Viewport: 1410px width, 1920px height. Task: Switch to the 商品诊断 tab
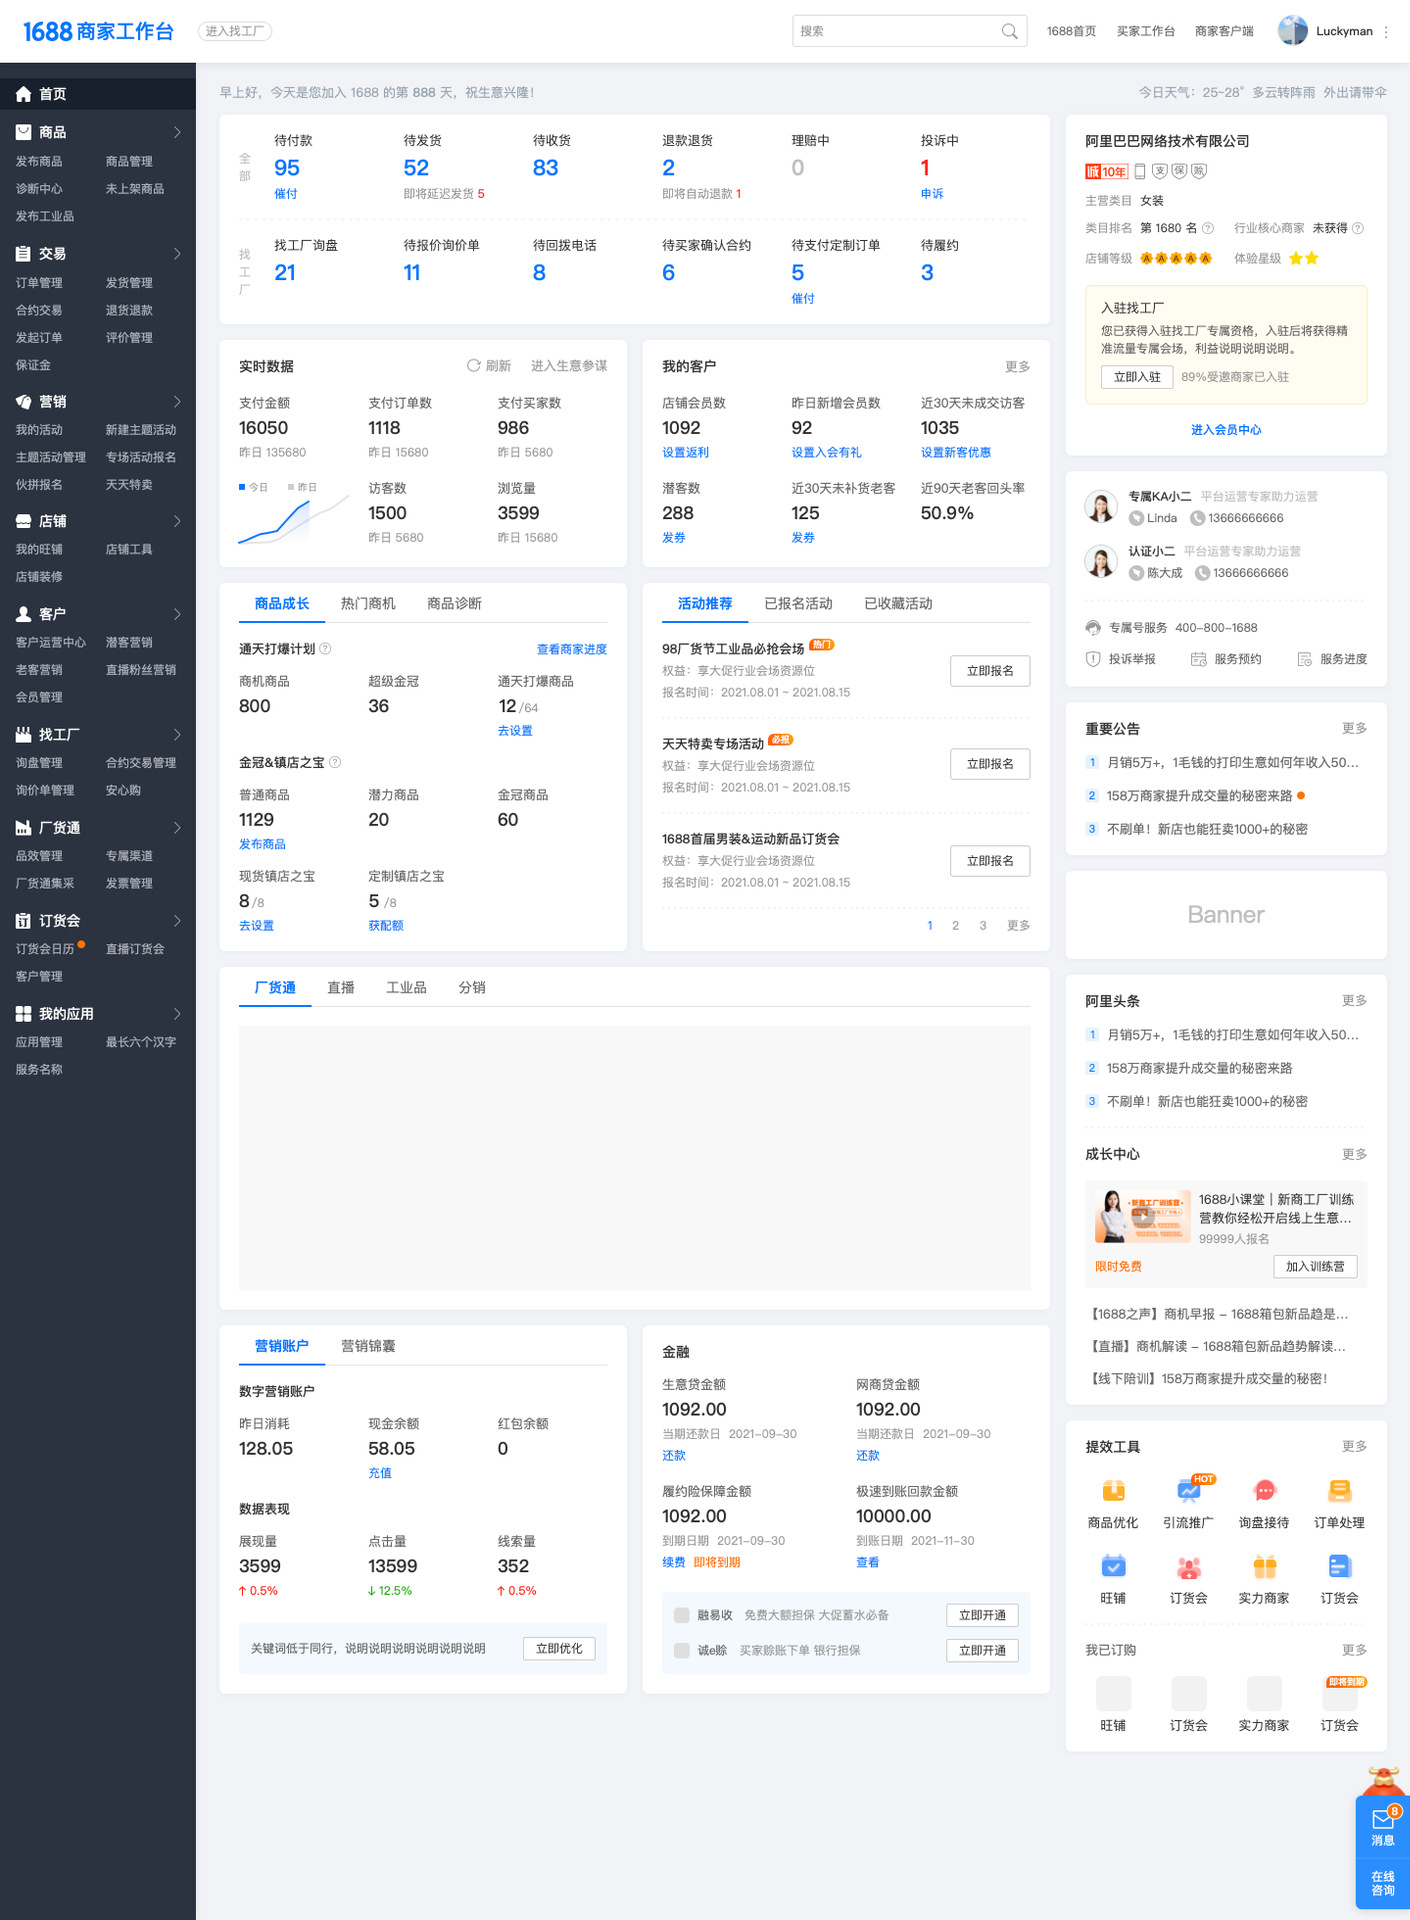point(454,603)
